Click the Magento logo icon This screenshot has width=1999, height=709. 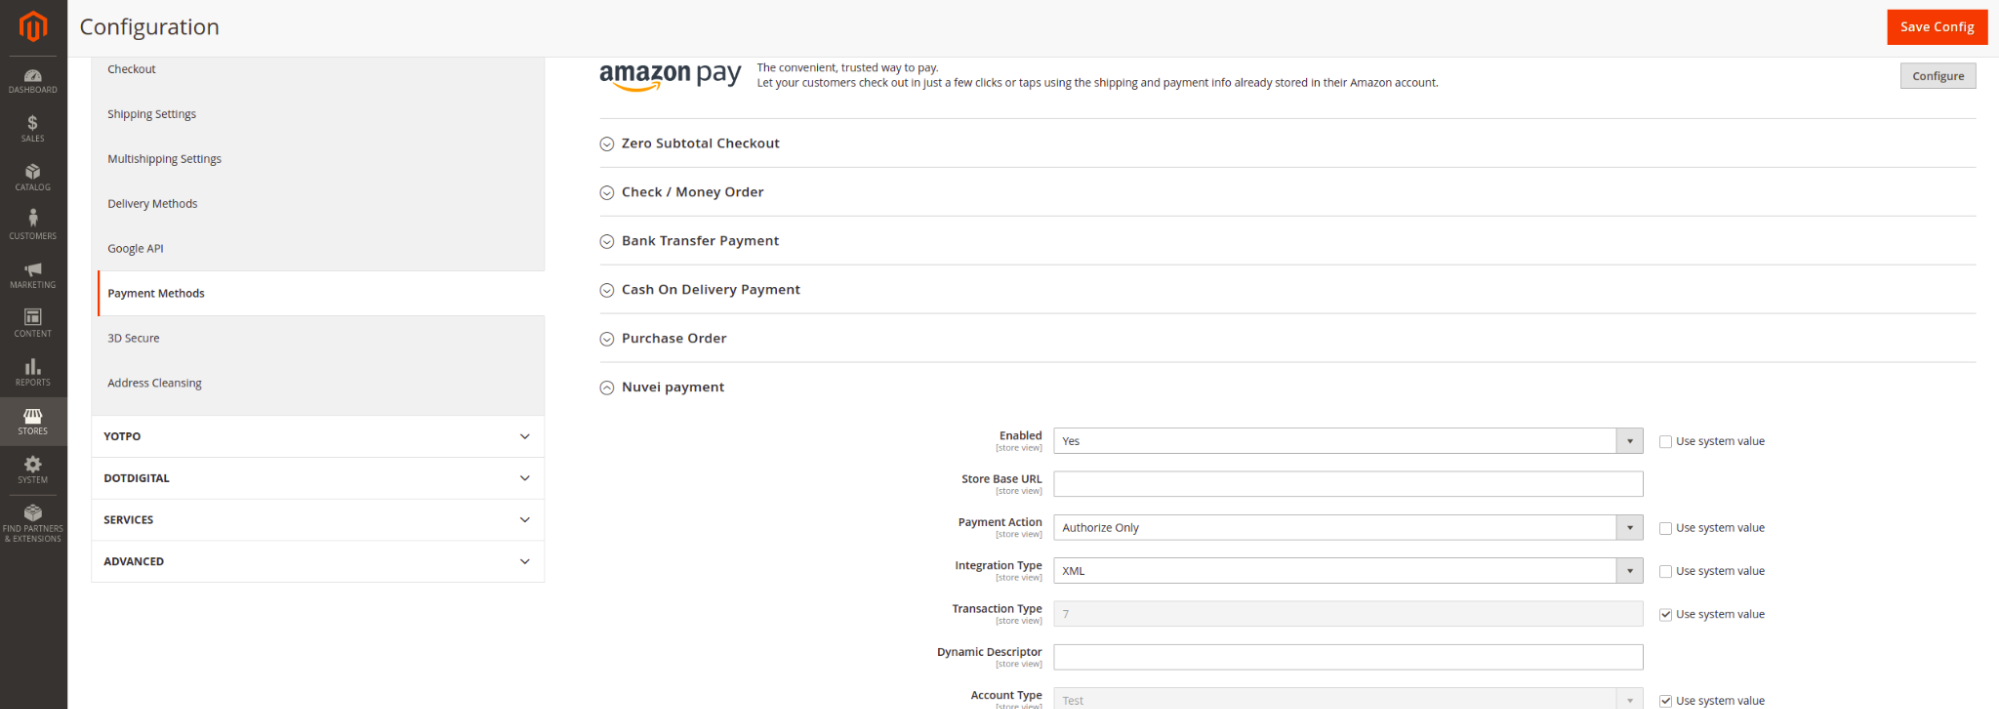coord(33,26)
